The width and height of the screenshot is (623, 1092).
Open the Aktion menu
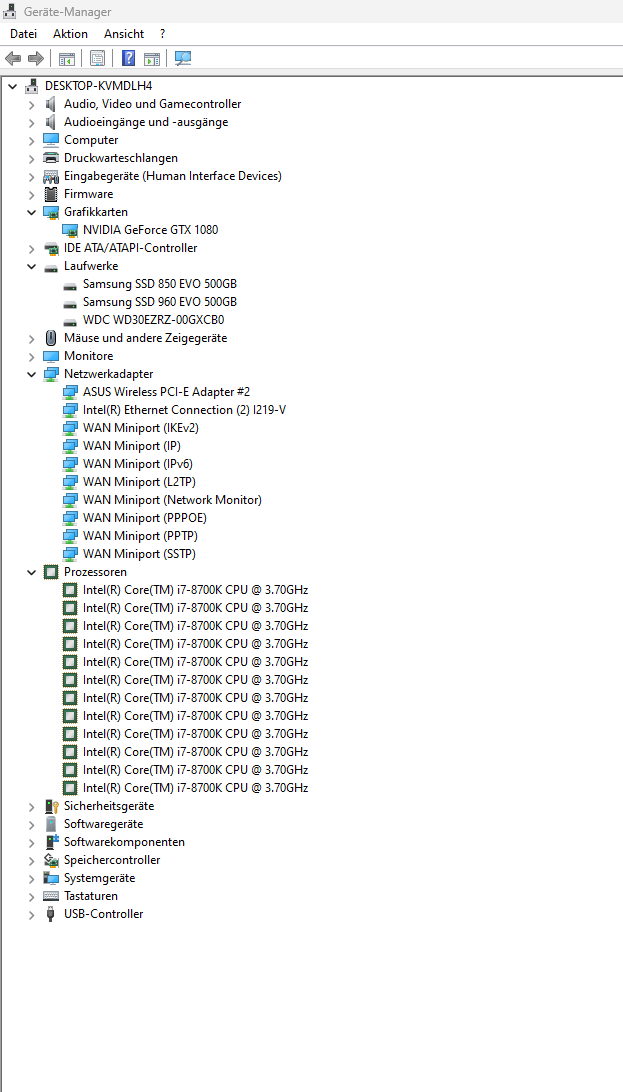click(x=70, y=33)
